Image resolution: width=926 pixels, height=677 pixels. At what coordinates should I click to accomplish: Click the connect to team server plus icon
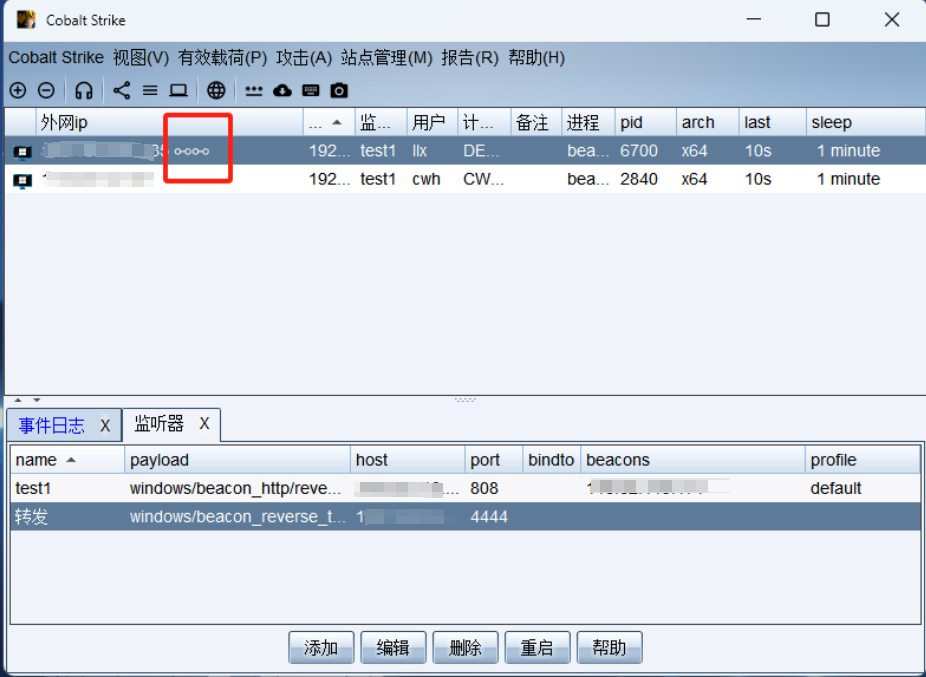coord(18,90)
